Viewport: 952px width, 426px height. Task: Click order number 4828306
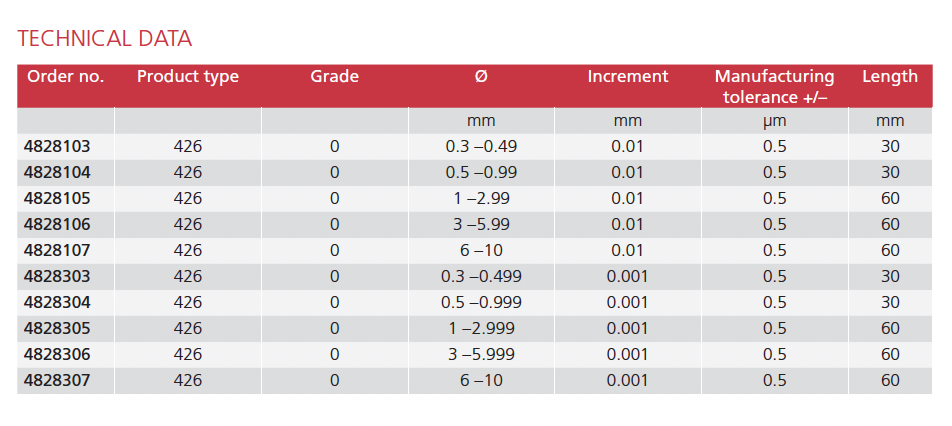point(64,354)
